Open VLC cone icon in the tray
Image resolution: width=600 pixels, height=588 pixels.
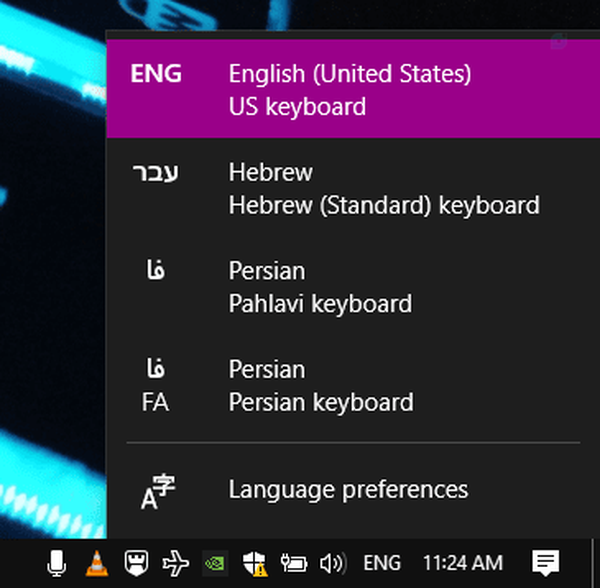coord(96,563)
